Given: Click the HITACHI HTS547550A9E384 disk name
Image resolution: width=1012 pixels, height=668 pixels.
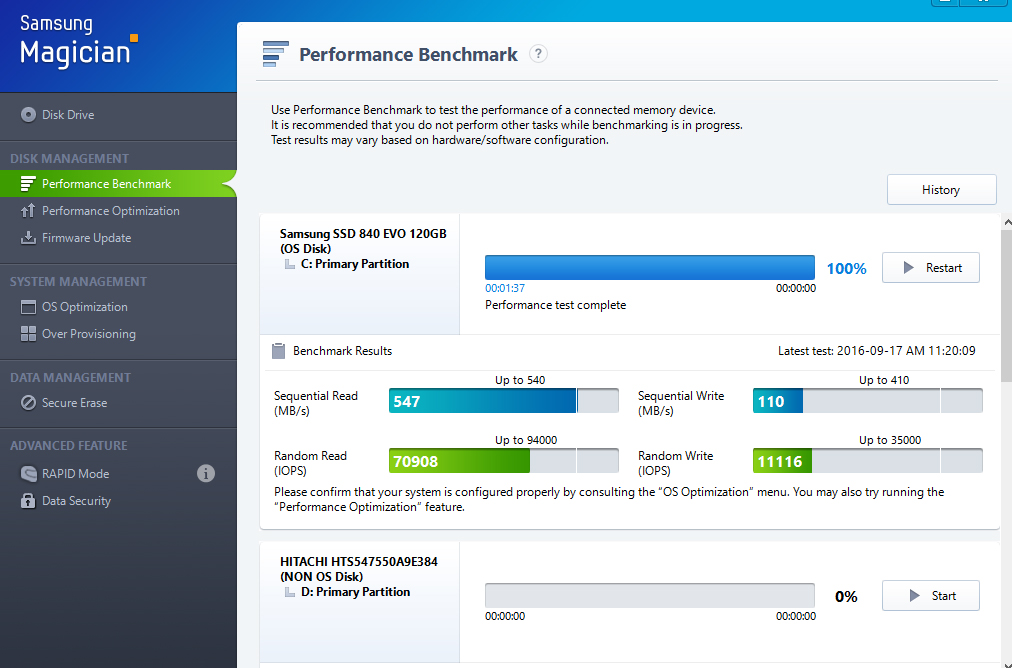Looking at the screenshot, I should coord(359,562).
